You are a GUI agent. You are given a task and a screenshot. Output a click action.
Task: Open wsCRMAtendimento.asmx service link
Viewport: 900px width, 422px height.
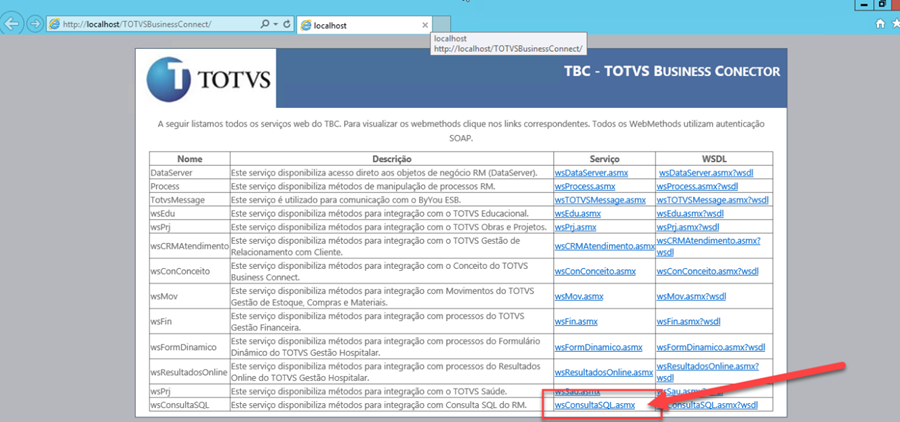[604, 246]
